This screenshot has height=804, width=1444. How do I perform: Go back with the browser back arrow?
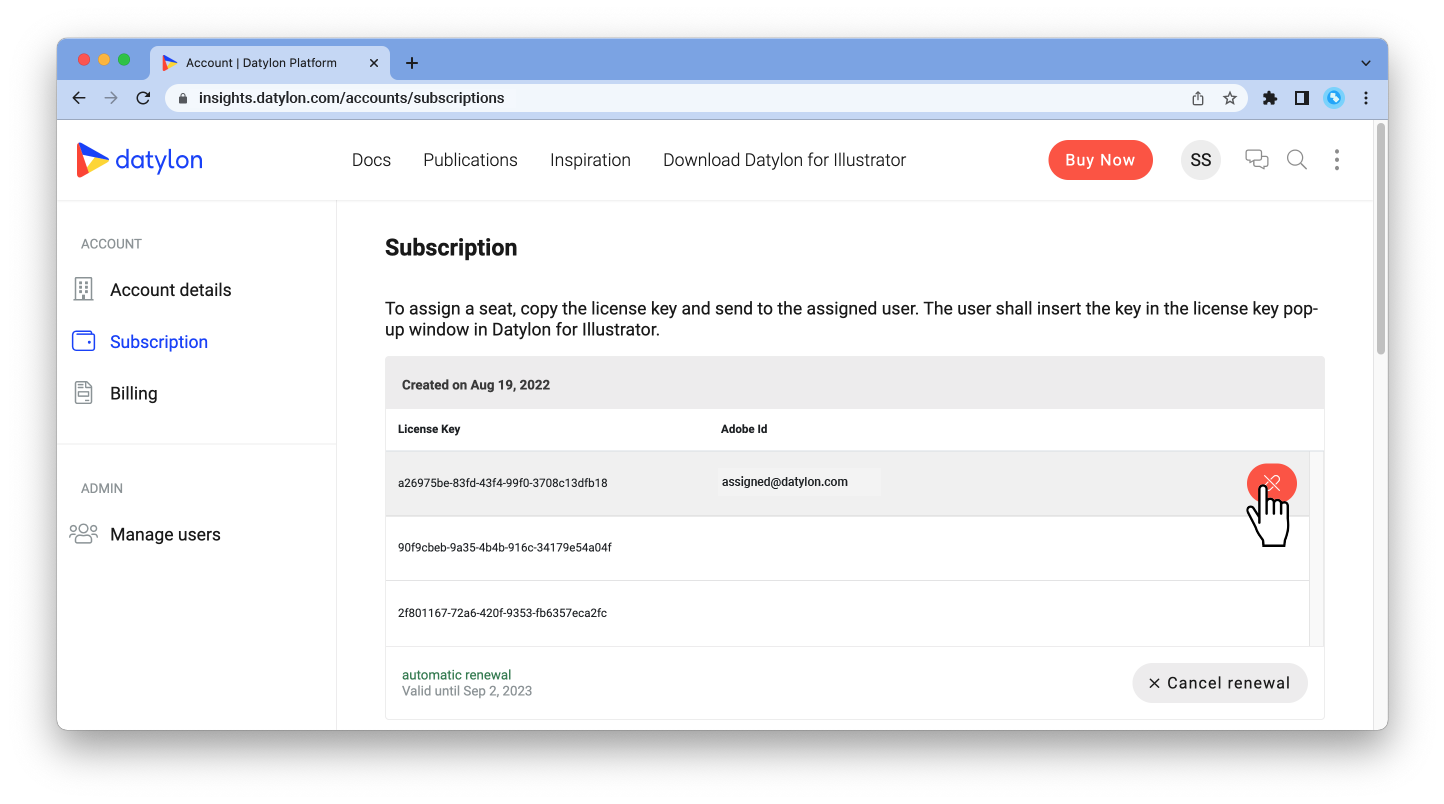tap(79, 98)
